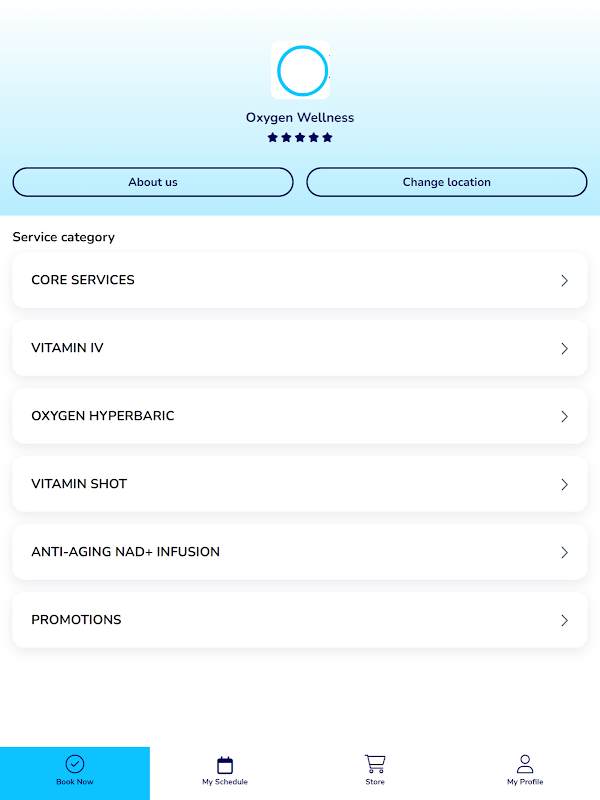Expand Anti-Aging NAD+ Infusion chevron

click(x=564, y=553)
